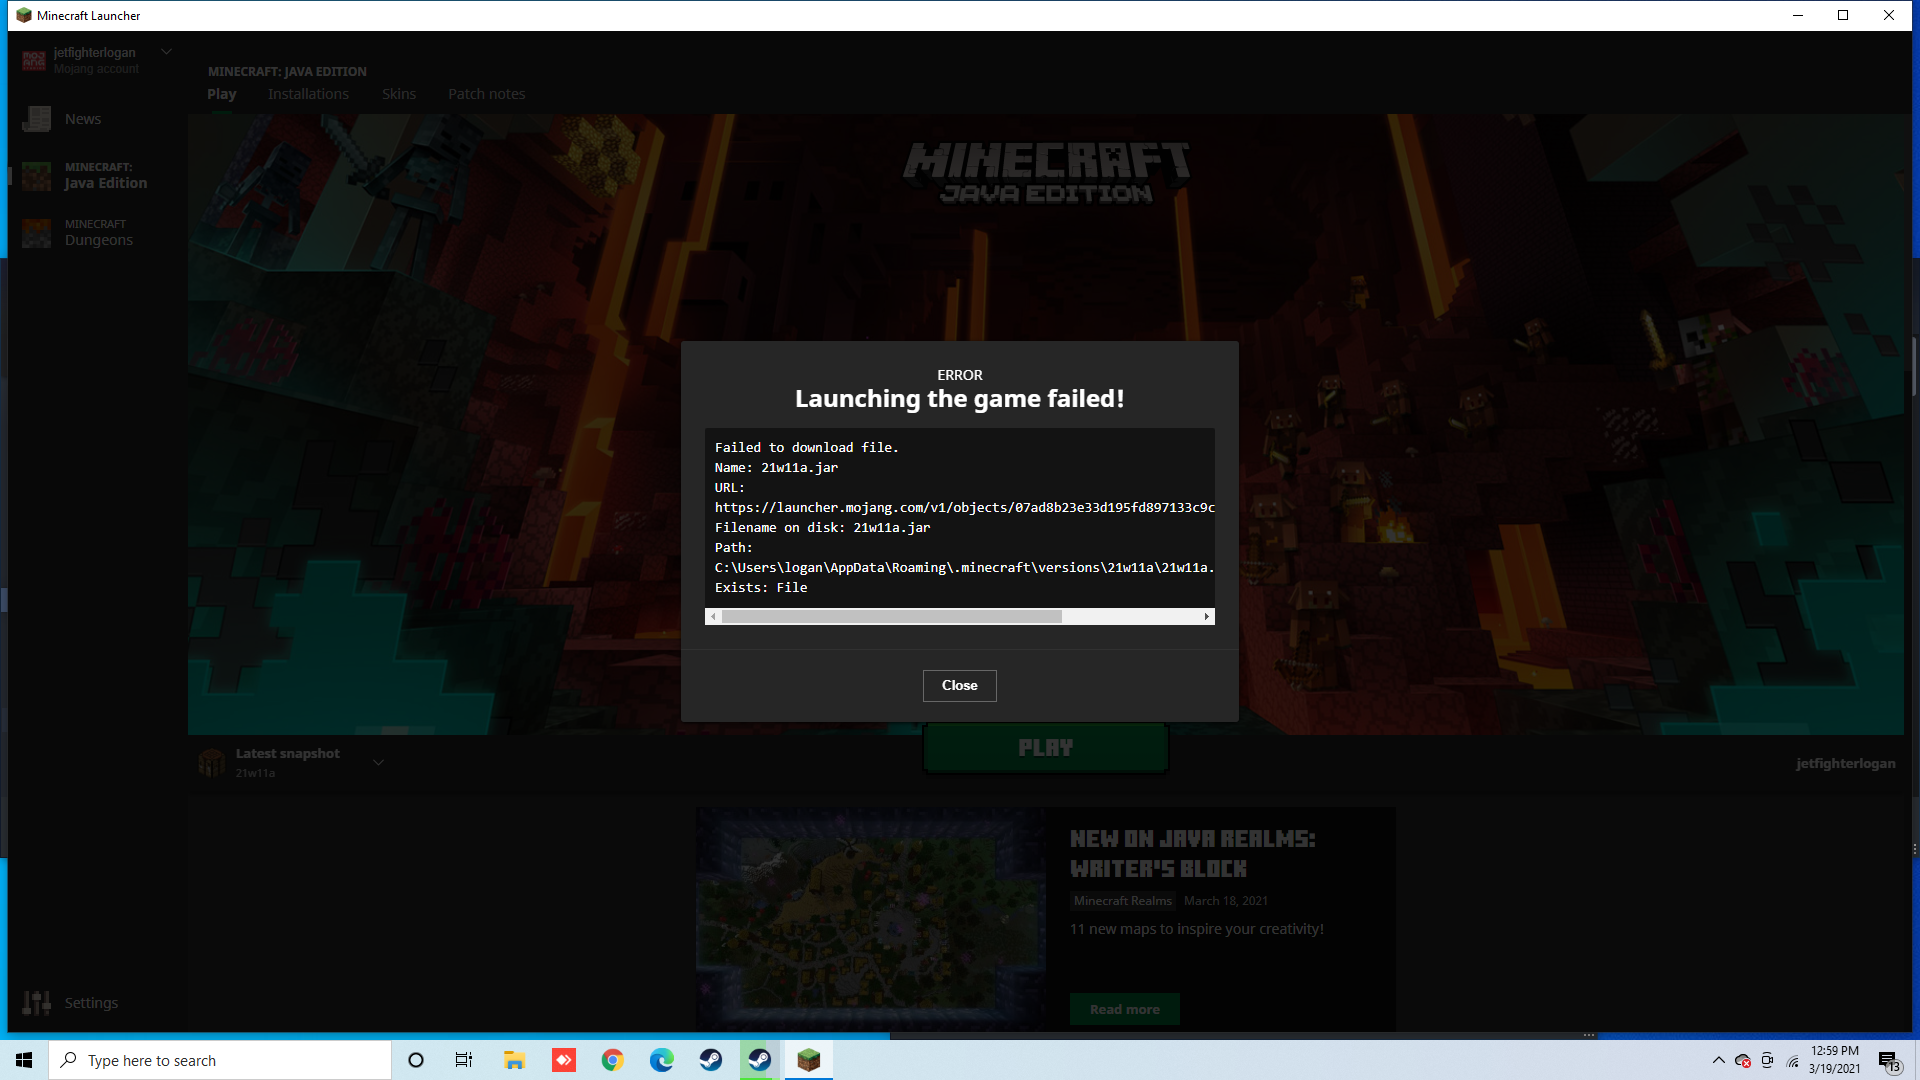Click the News icon in sidebar
The image size is (1920, 1080).
coord(37,119)
